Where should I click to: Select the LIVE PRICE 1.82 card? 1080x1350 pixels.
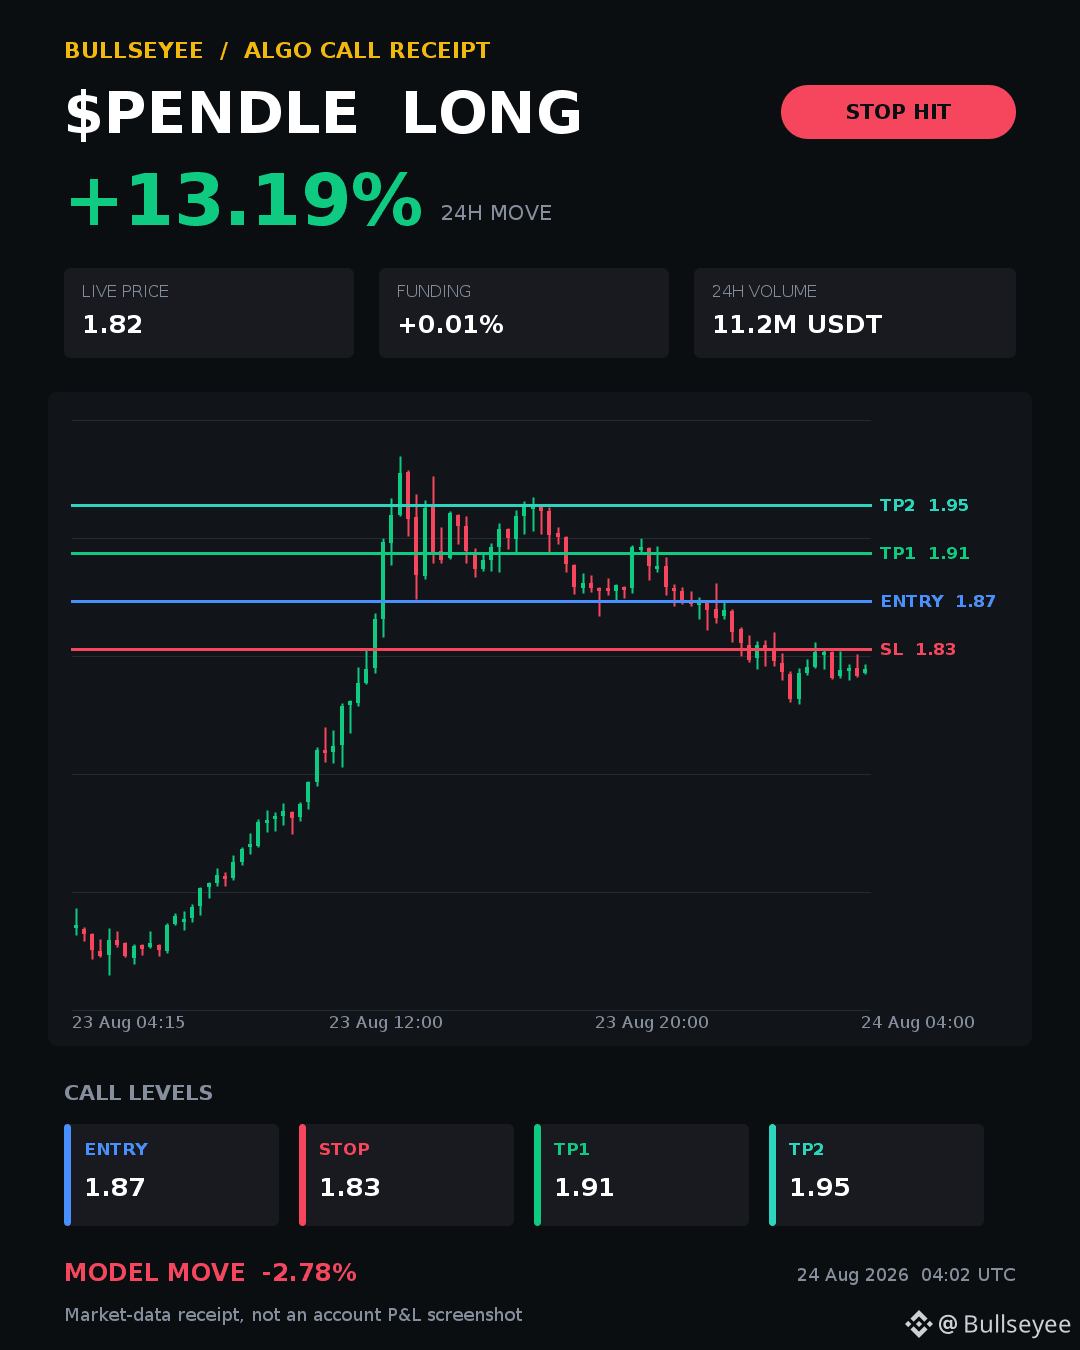[209, 313]
